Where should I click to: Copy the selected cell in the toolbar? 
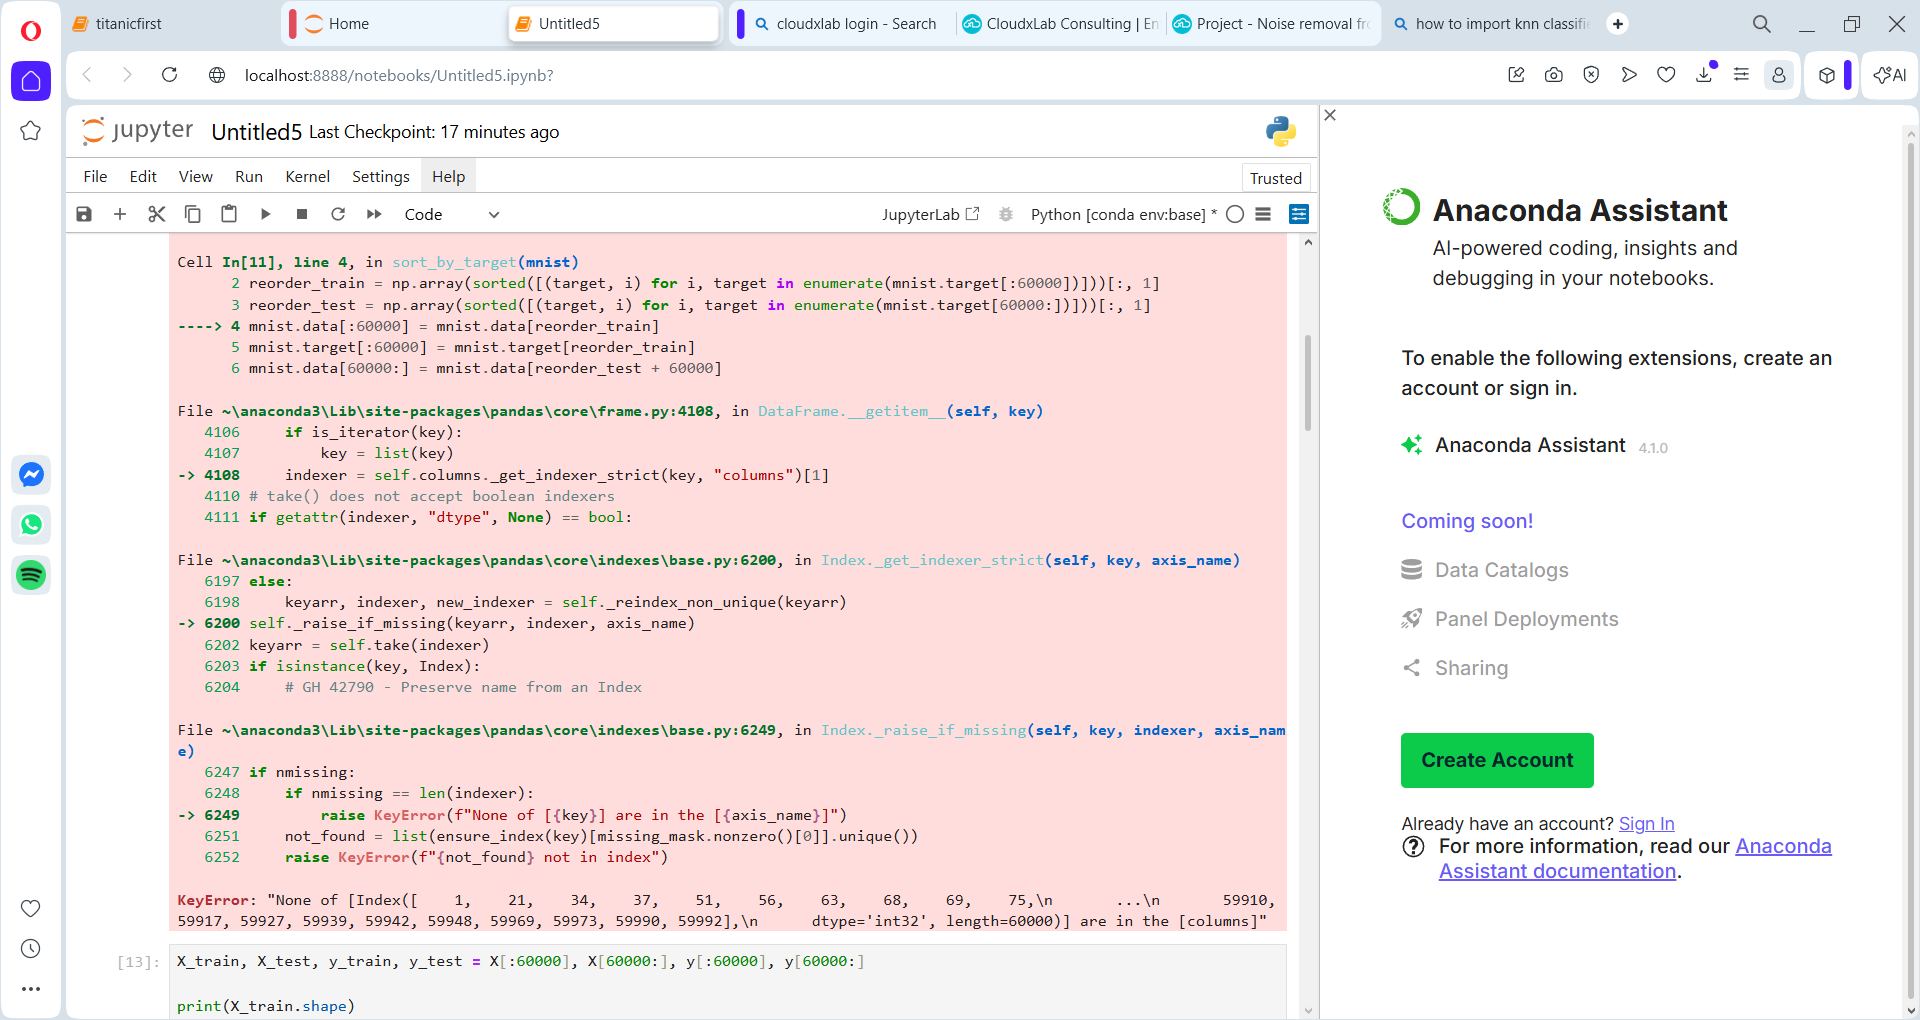[193, 214]
